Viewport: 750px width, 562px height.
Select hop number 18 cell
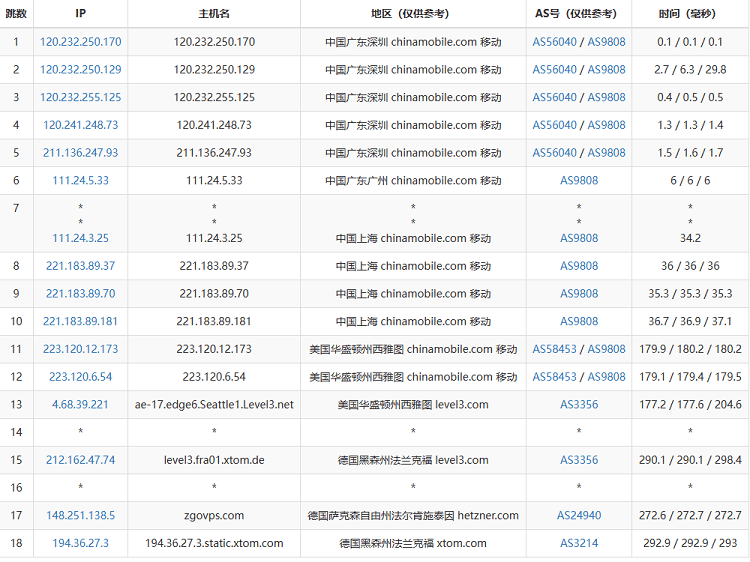pos(16,543)
